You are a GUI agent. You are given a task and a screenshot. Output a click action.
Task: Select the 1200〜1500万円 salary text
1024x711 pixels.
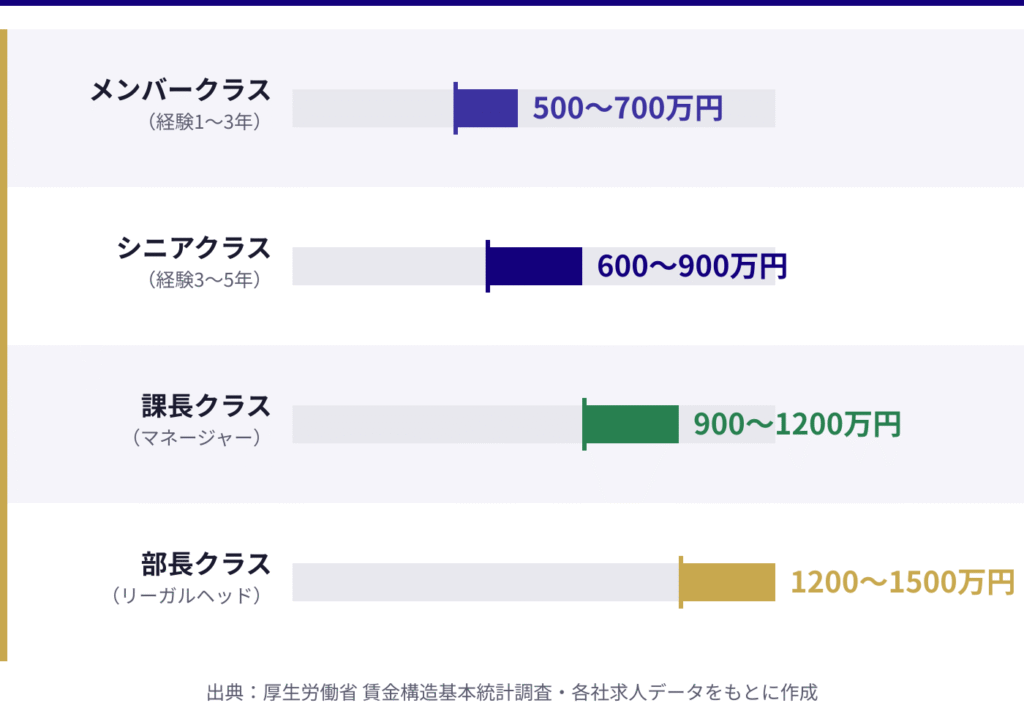pos(902,582)
